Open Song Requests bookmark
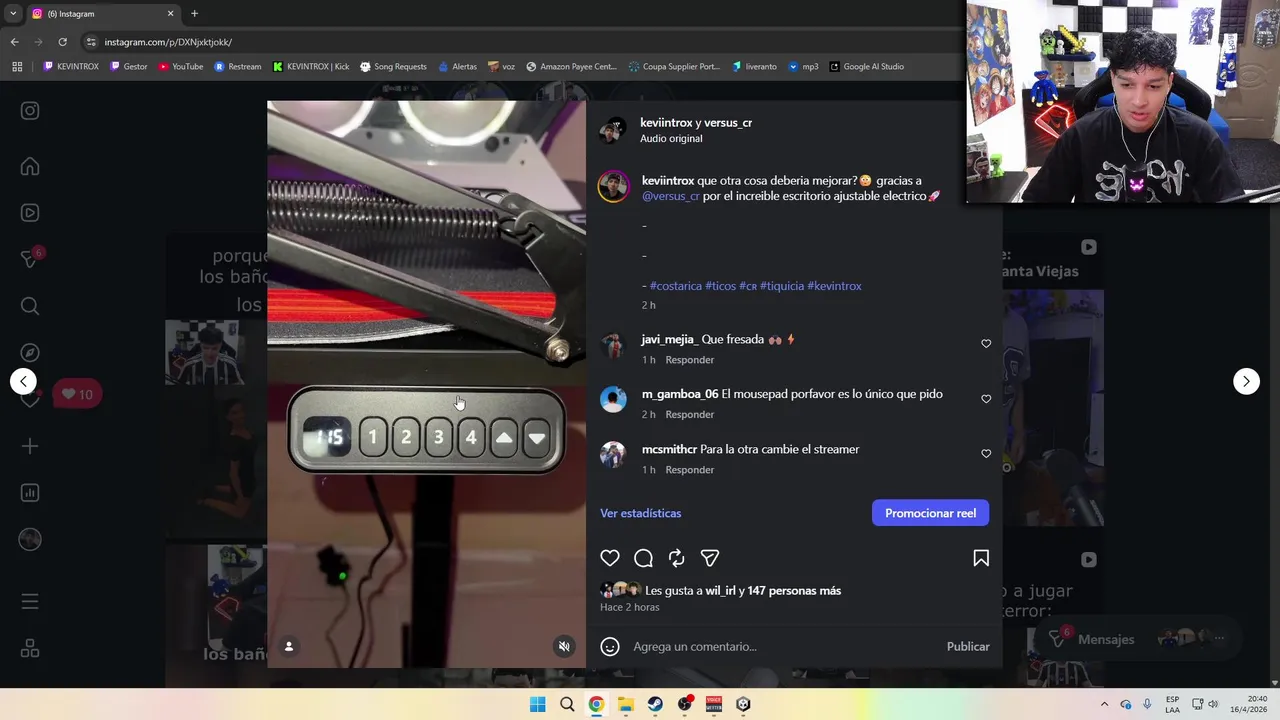The image size is (1280, 720). point(393,67)
